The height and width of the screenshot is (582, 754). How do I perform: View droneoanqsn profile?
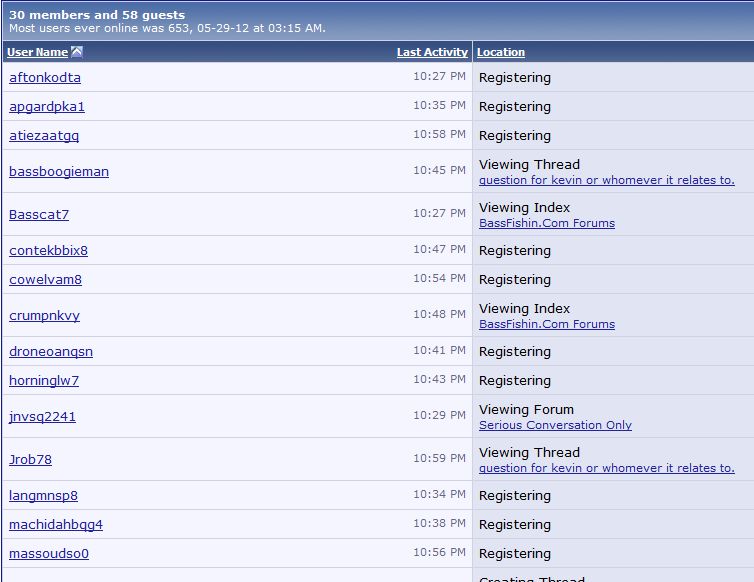pyautogui.click(x=51, y=352)
